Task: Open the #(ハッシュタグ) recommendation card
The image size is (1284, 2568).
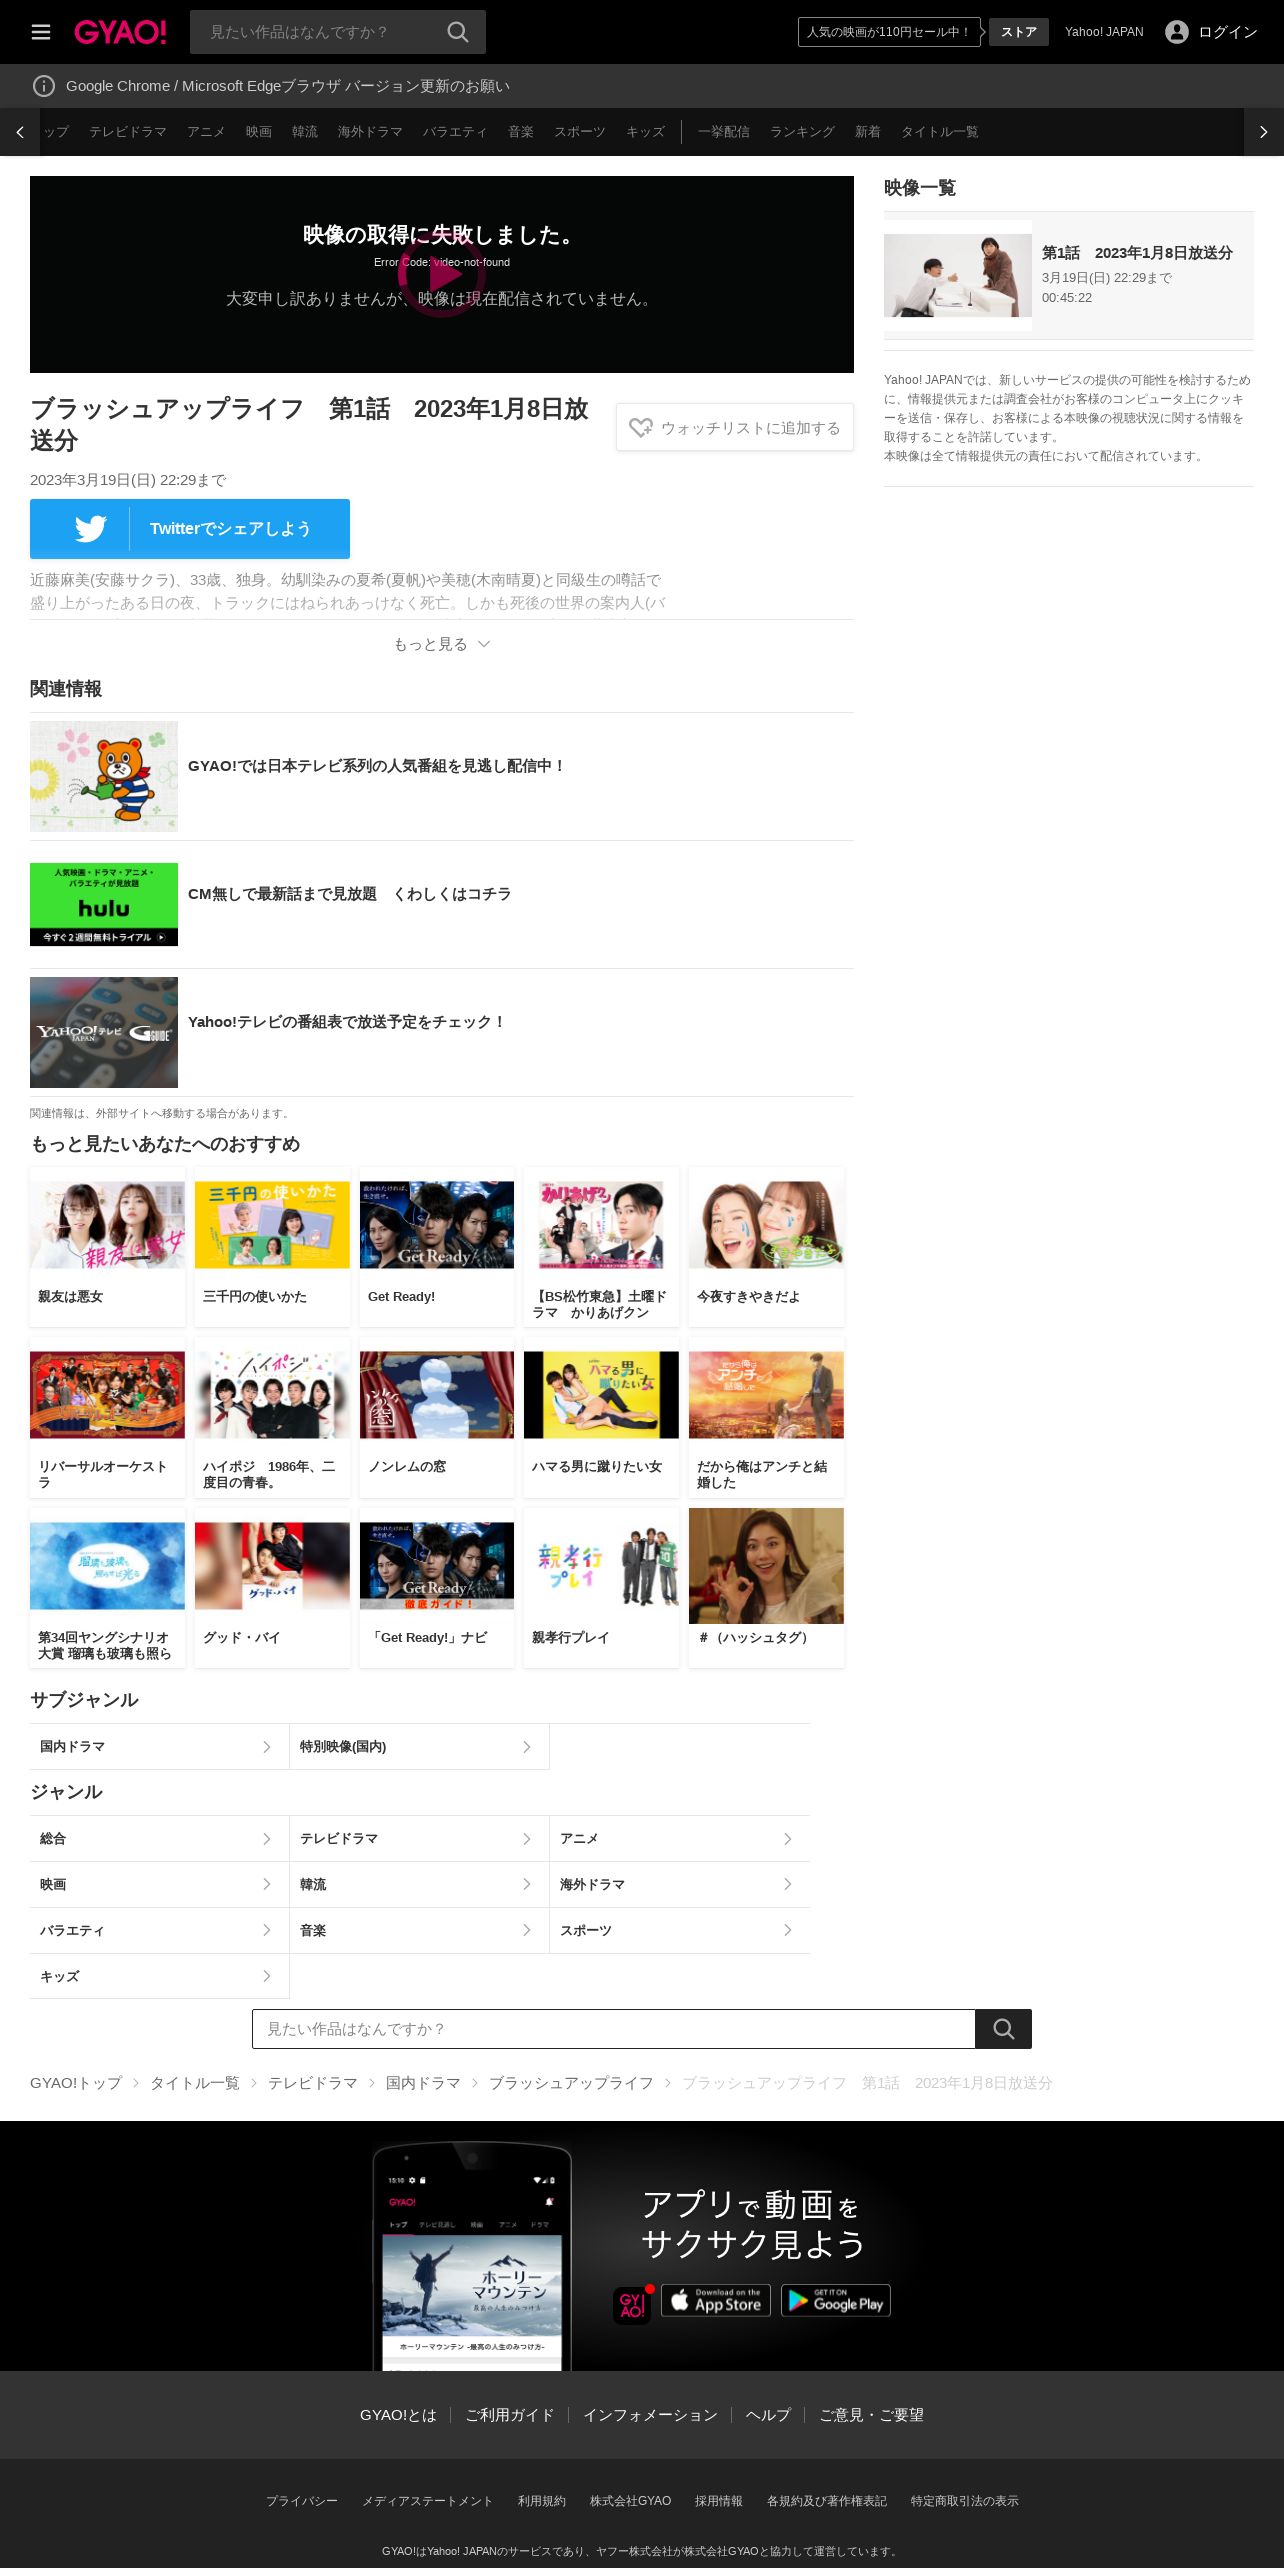Action: coord(766,1588)
